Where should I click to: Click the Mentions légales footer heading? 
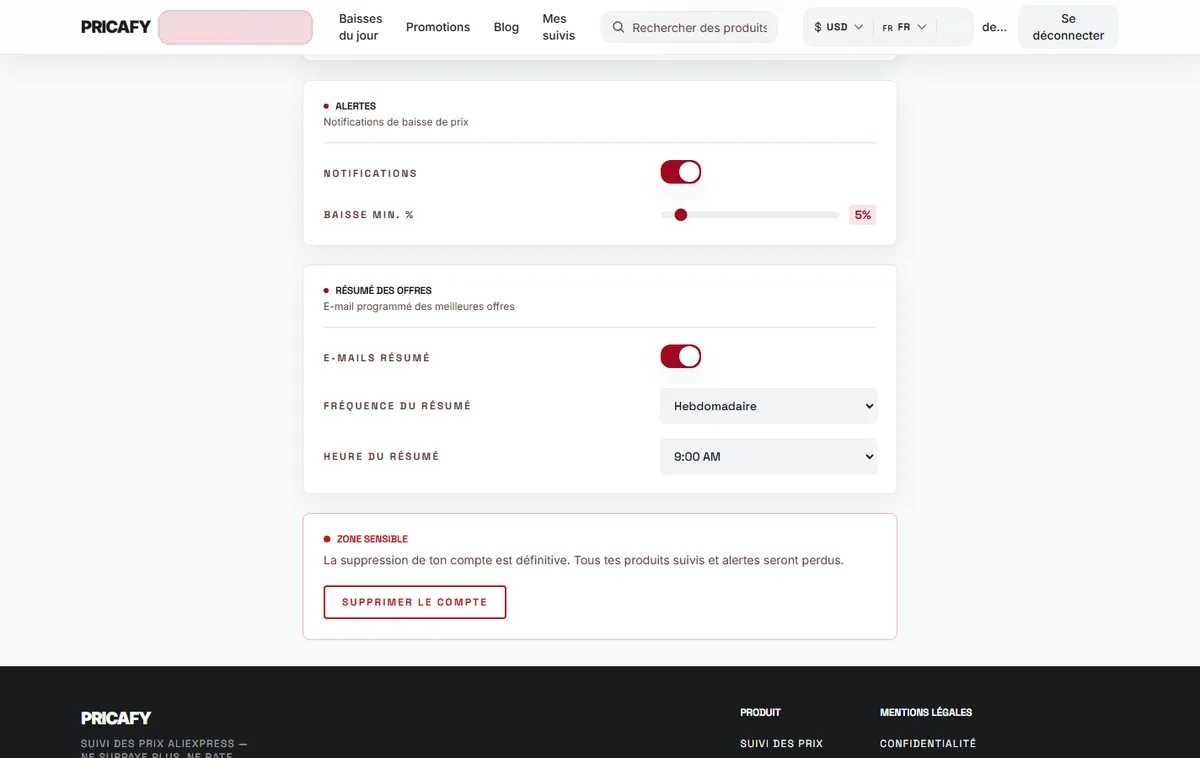[x=926, y=712]
